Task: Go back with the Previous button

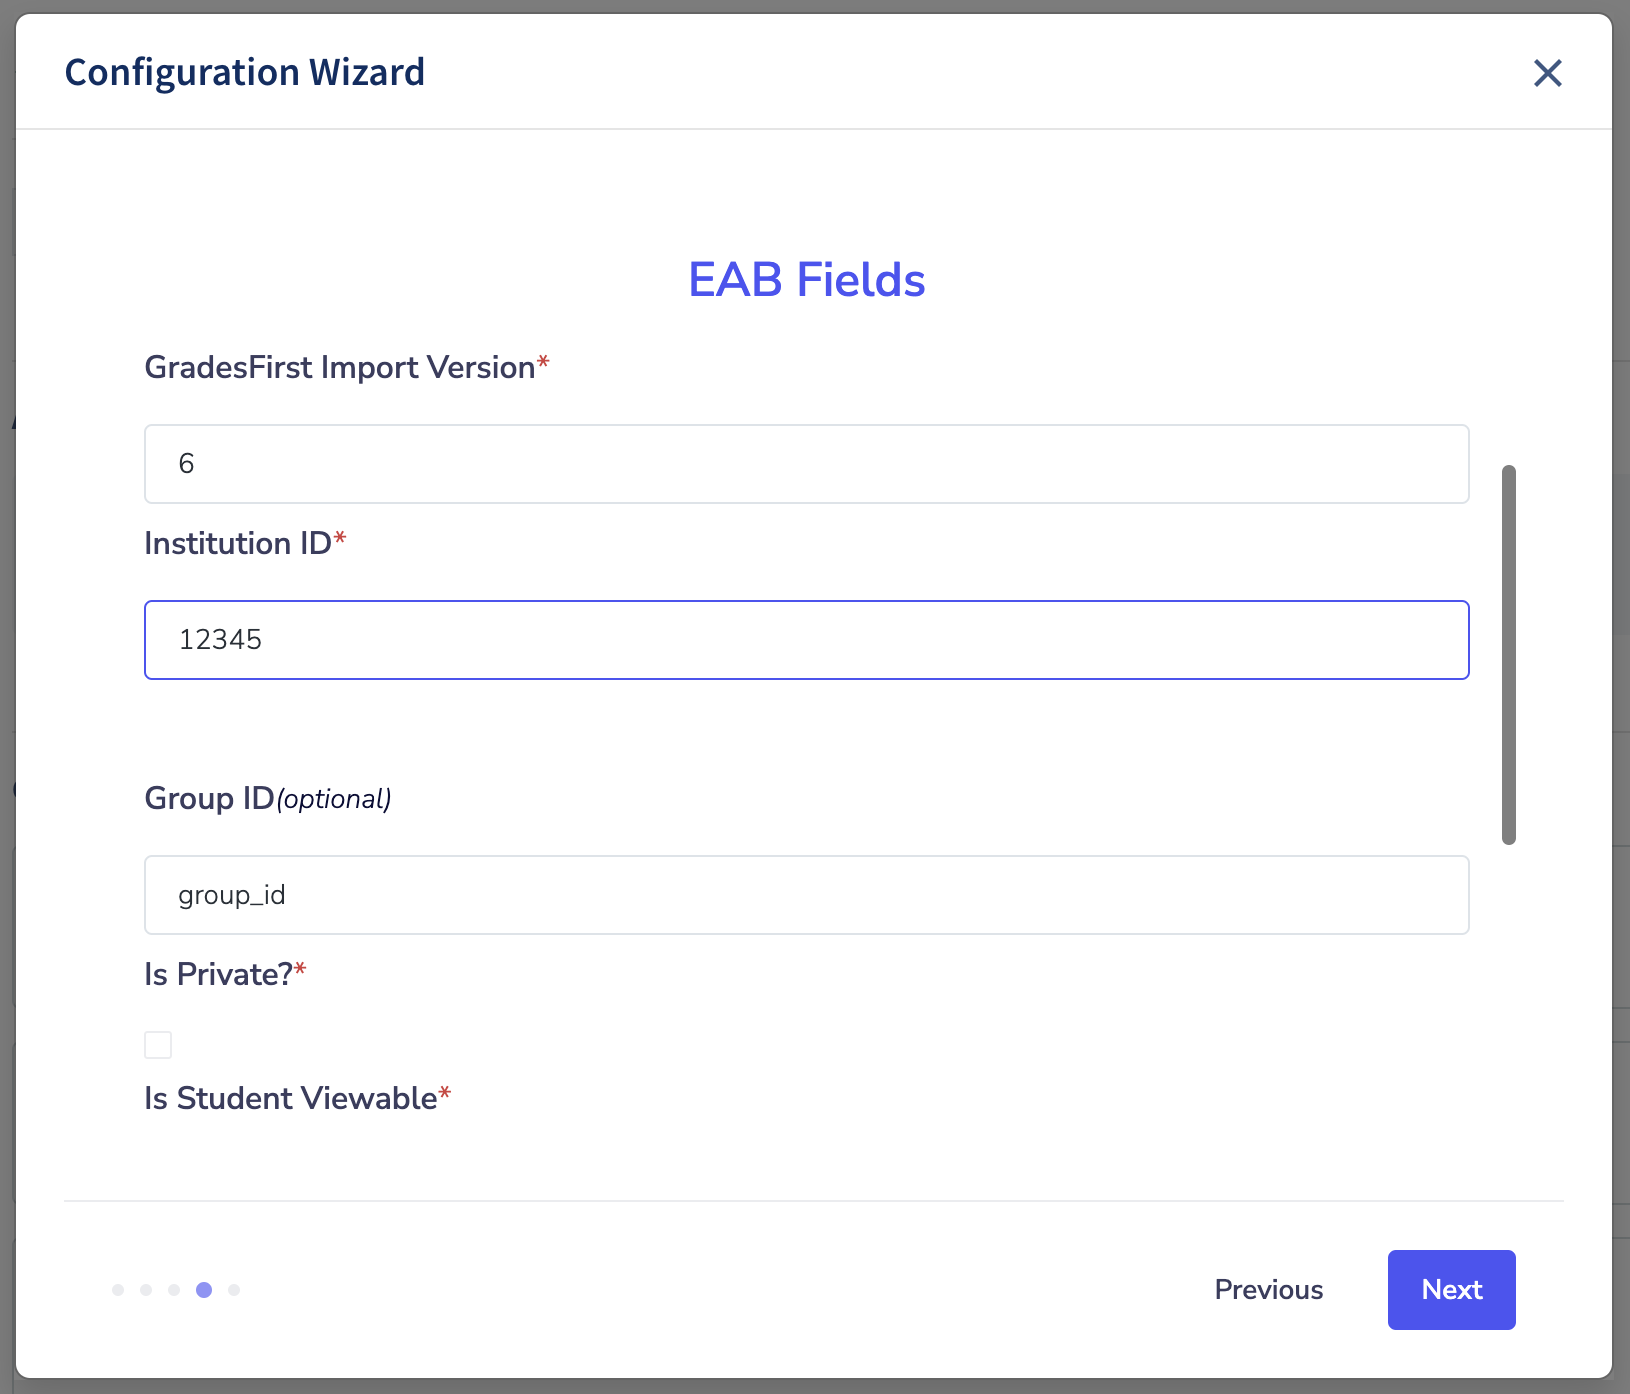Action: (x=1268, y=1290)
